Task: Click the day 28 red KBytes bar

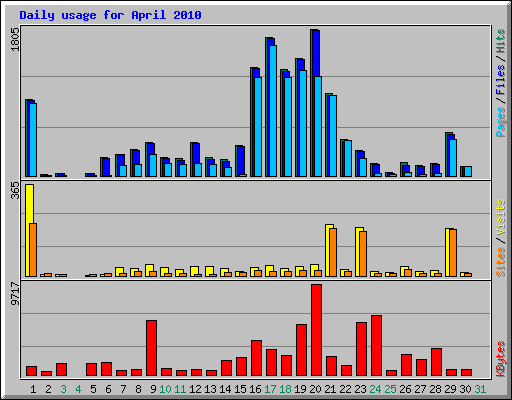Action: tap(436, 362)
